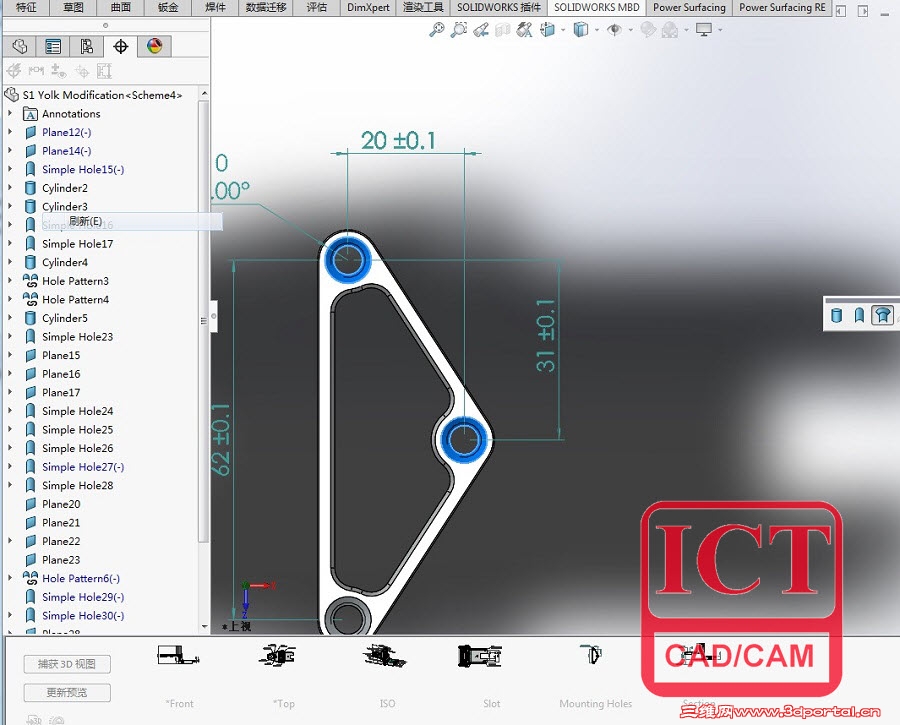Click the 更新预览 button
This screenshot has height=725, width=900.
pyautogui.click(x=67, y=692)
